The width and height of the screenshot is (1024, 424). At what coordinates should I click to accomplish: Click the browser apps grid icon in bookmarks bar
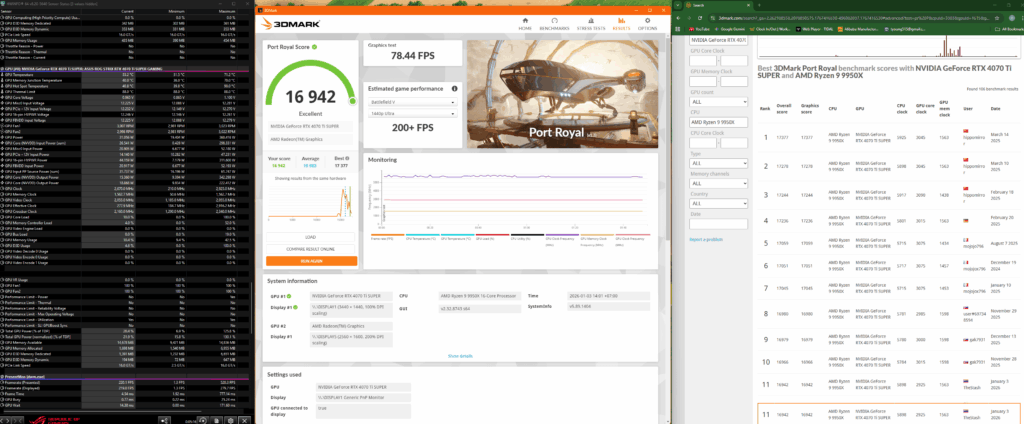click(677, 29)
